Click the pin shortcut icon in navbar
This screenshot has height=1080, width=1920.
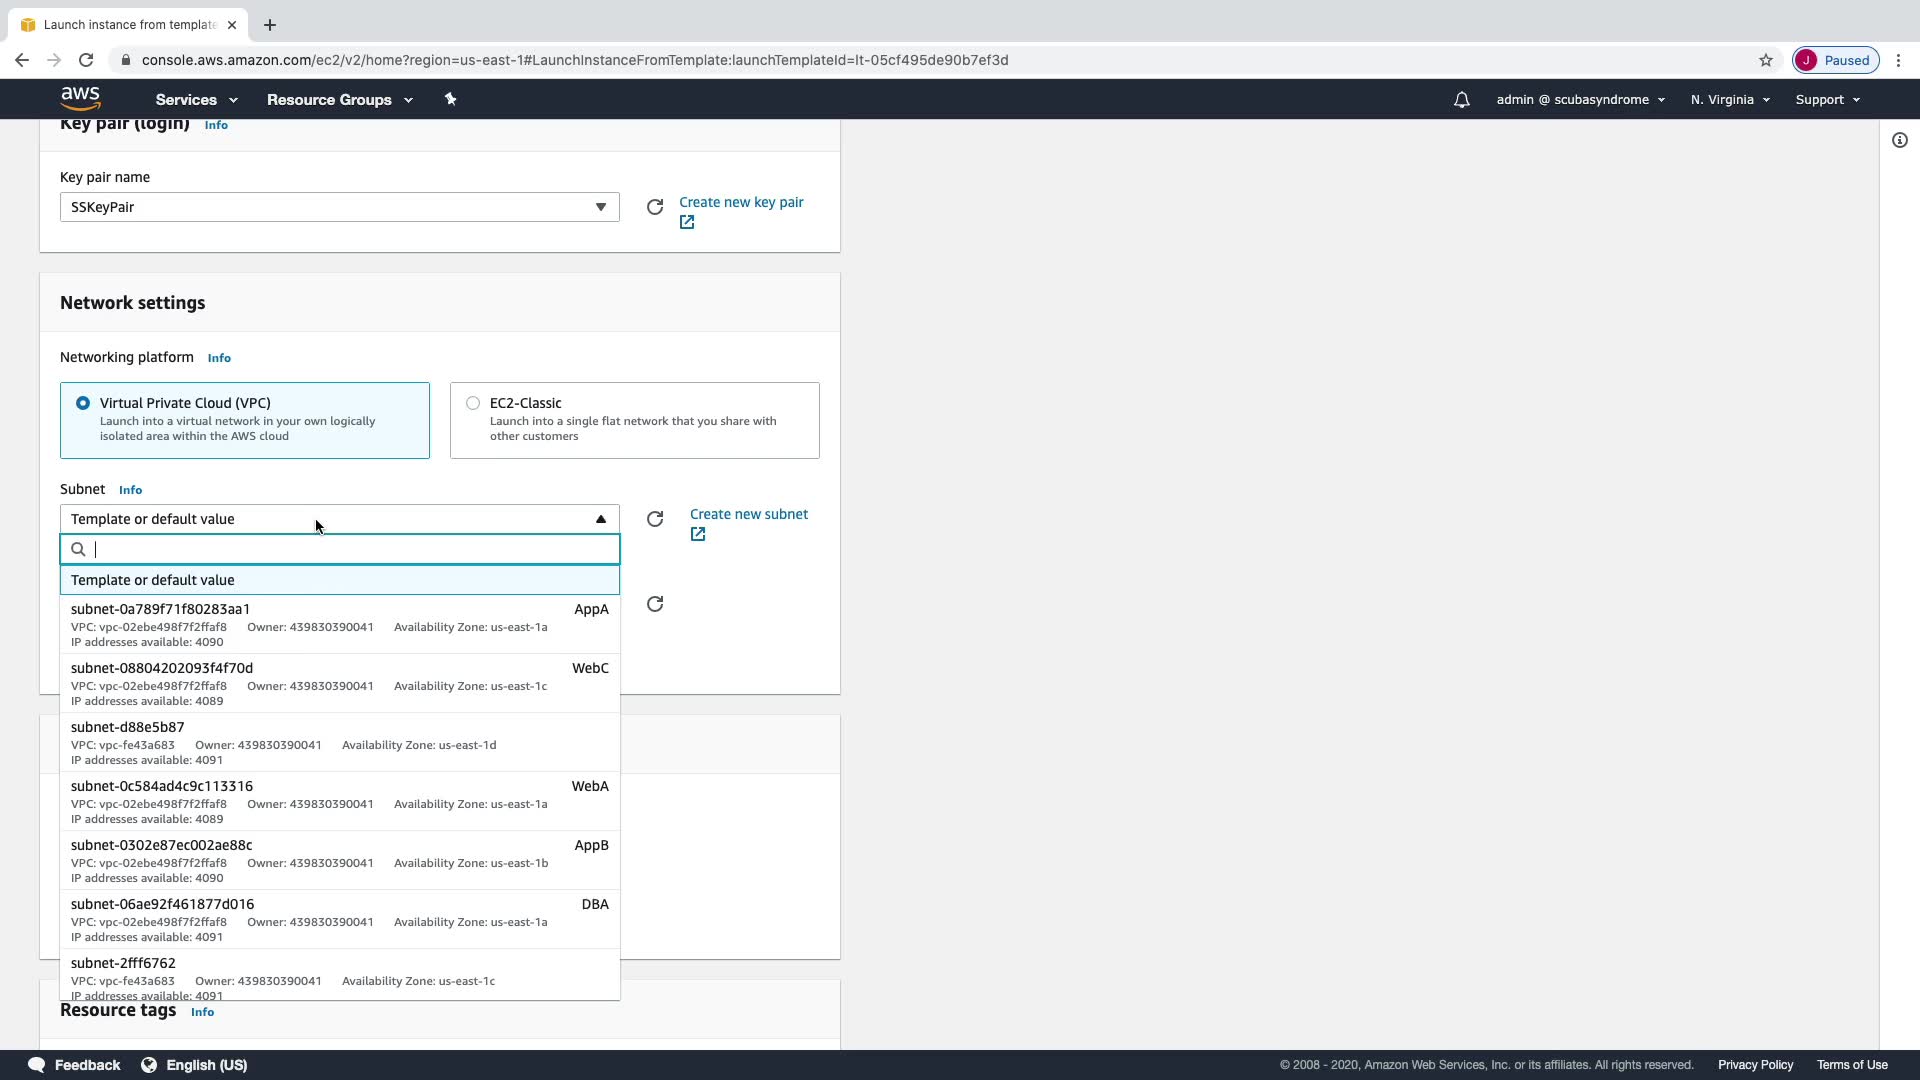pos(450,99)
